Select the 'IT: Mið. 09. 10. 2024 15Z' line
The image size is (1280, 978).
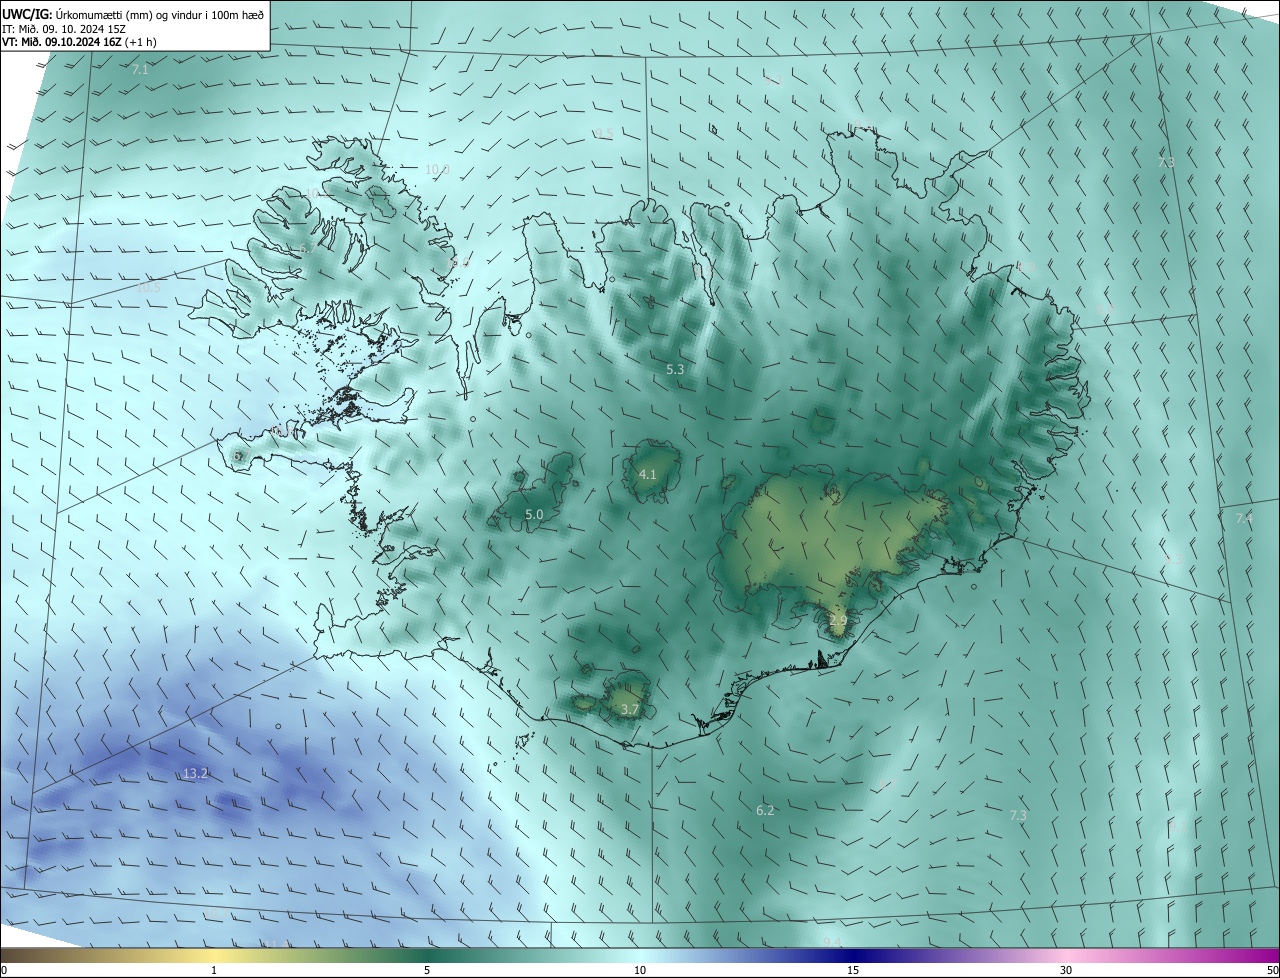[63, 29]
